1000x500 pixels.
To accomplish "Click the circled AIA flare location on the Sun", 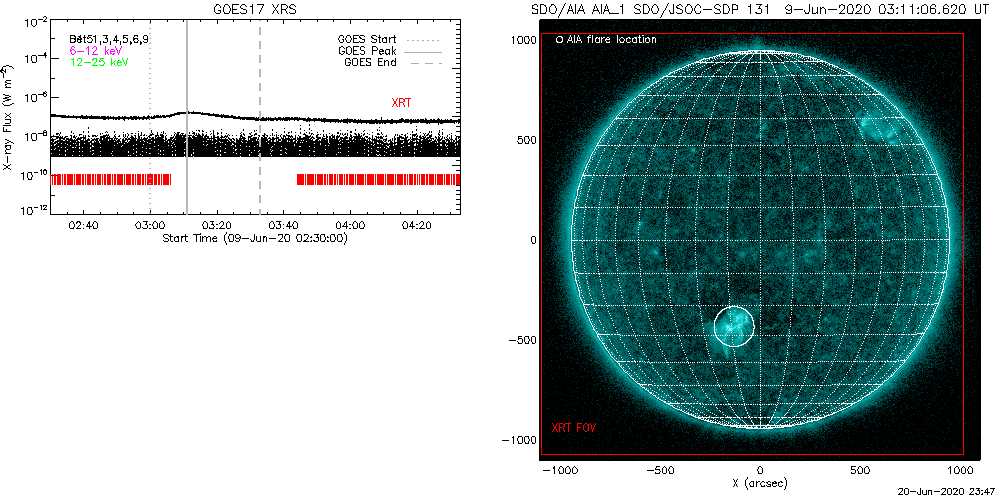I will [733, 325].
